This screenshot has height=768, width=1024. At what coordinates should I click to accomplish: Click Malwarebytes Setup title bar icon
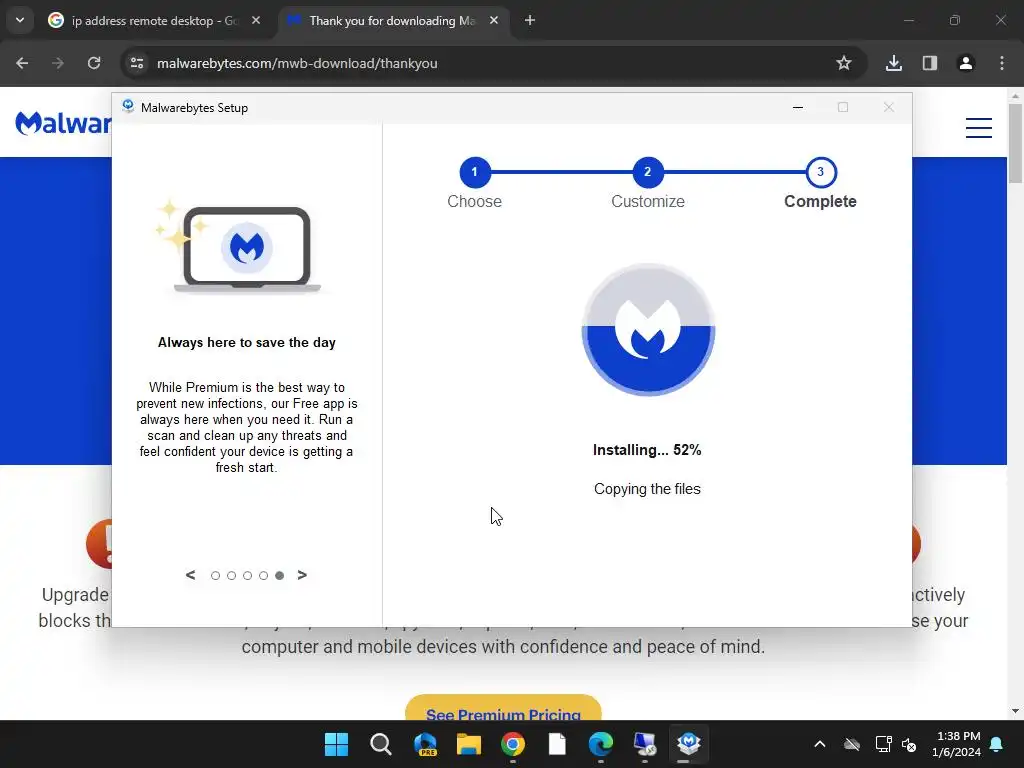point(128,106)
